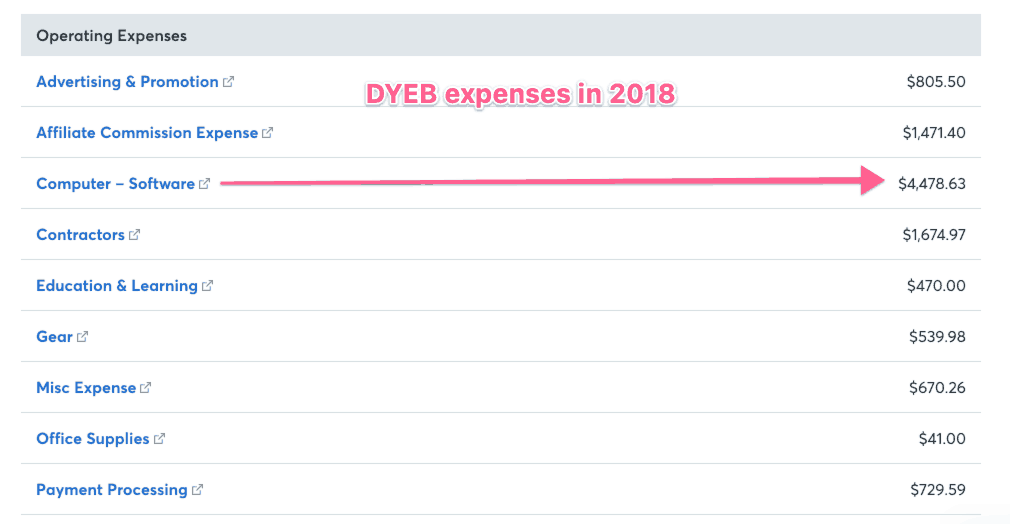Select the Education & Learning link

click(117, 286)
